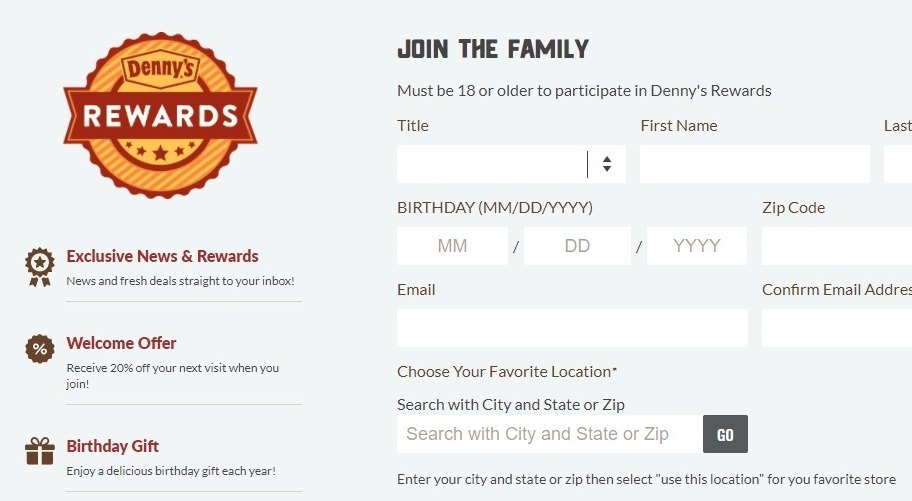Click the Birthday Gift heading

tap(113, 446)
